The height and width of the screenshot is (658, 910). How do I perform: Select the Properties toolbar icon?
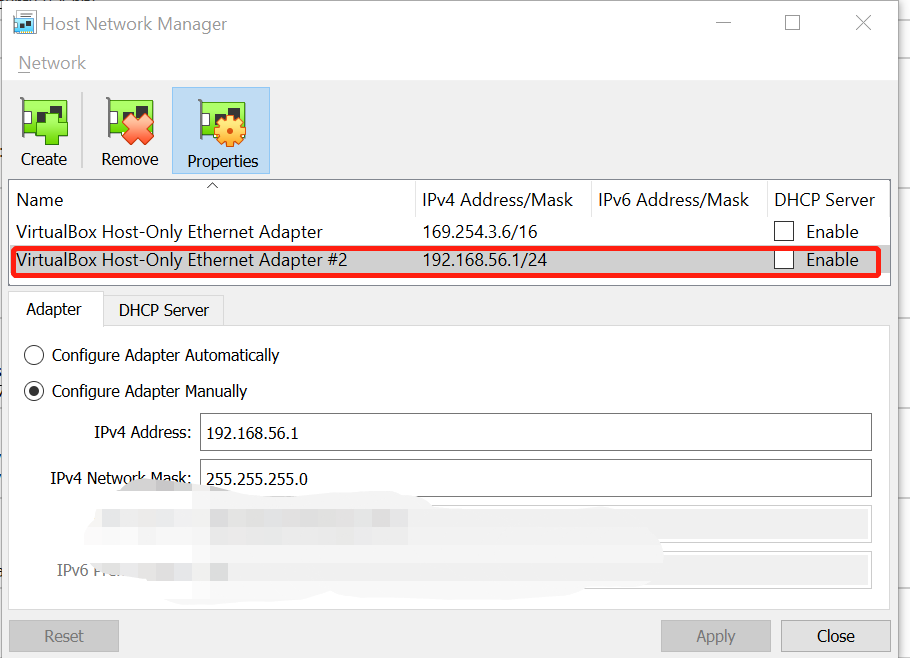[x=220, y=130]
